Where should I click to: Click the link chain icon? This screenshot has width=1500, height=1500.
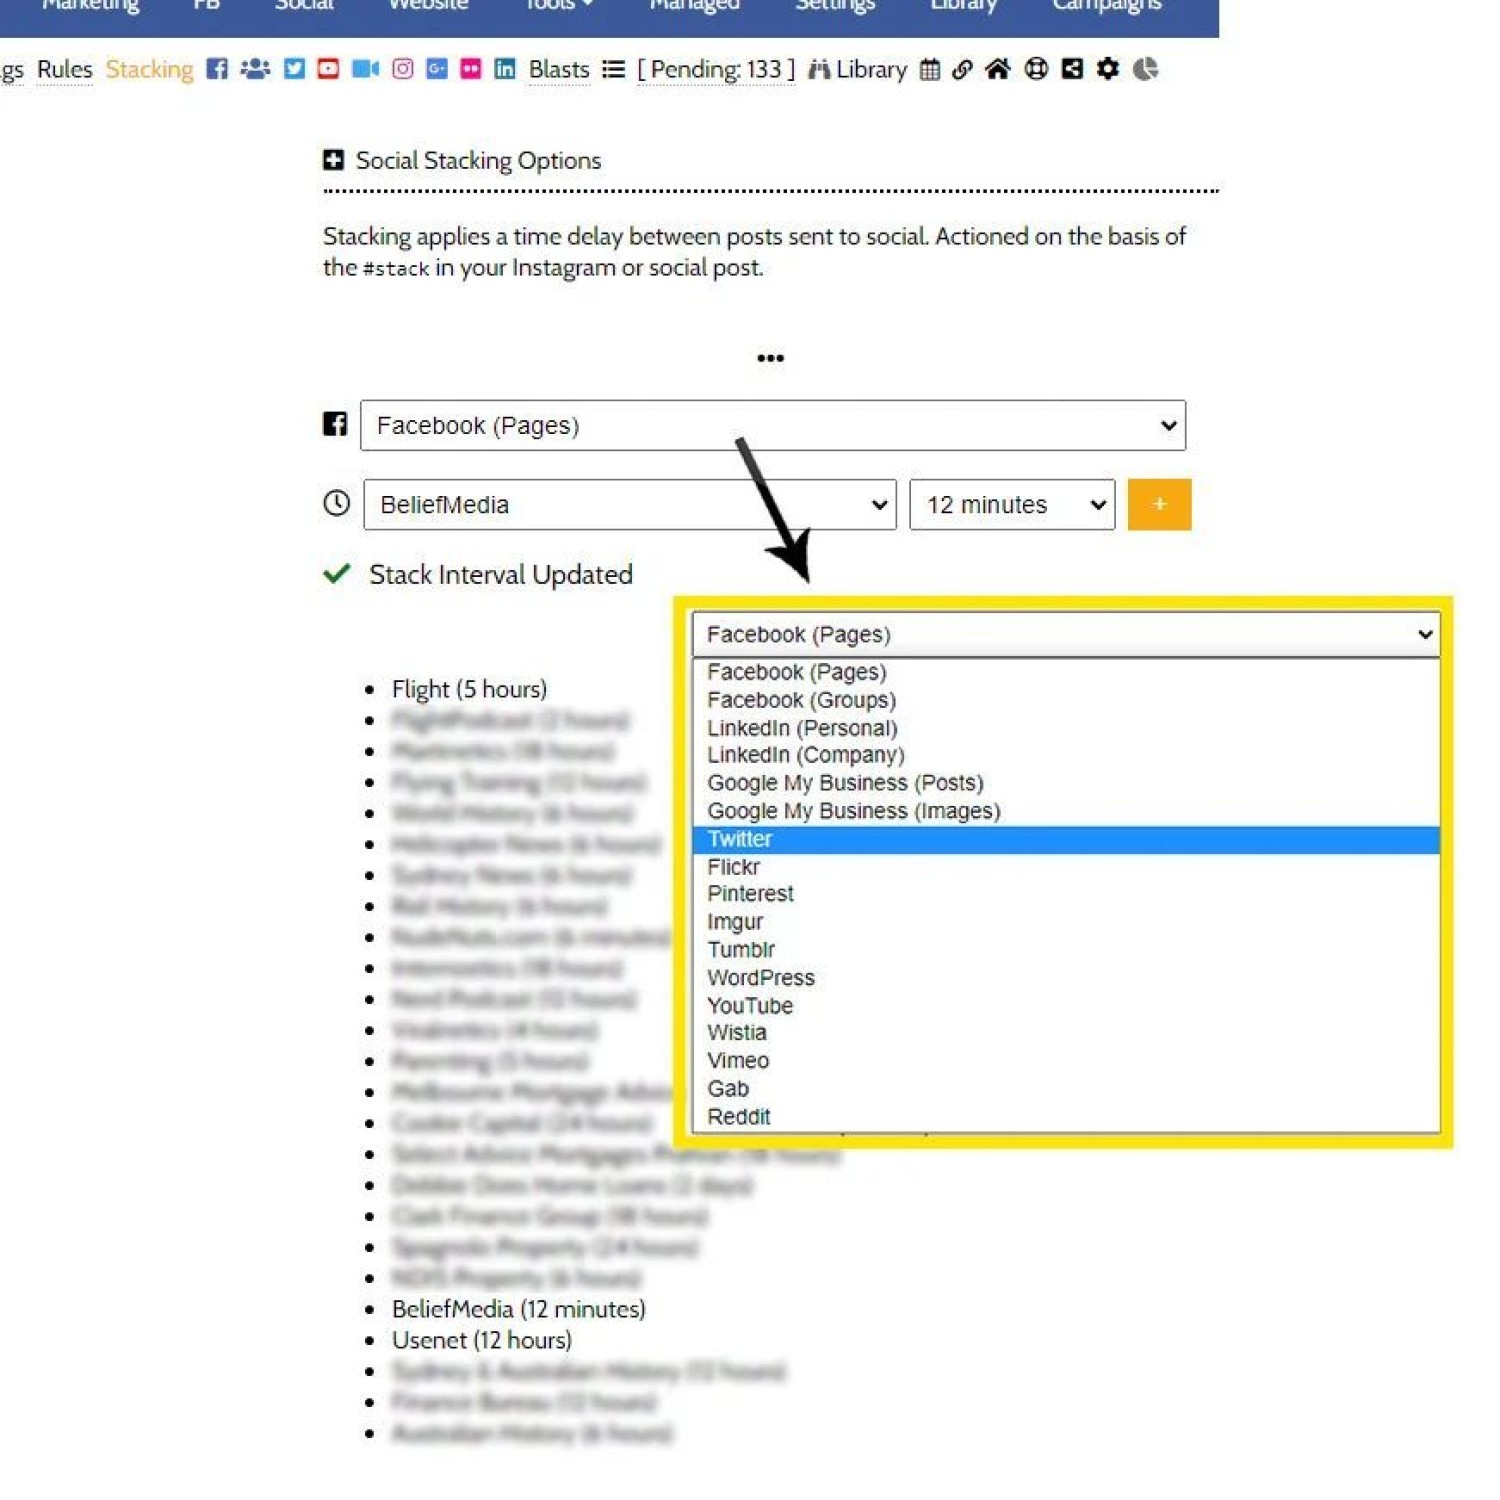tap(962, 69)
